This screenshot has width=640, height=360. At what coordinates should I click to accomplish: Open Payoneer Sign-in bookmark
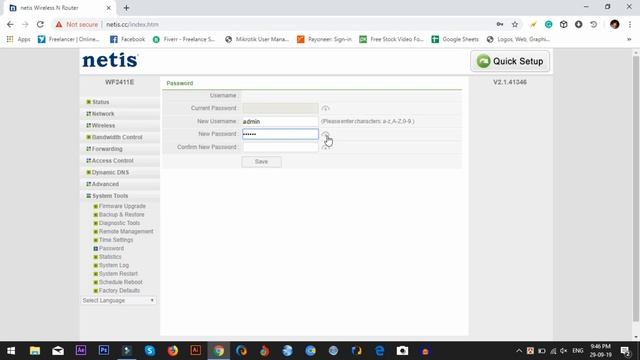tap(324, 39)
